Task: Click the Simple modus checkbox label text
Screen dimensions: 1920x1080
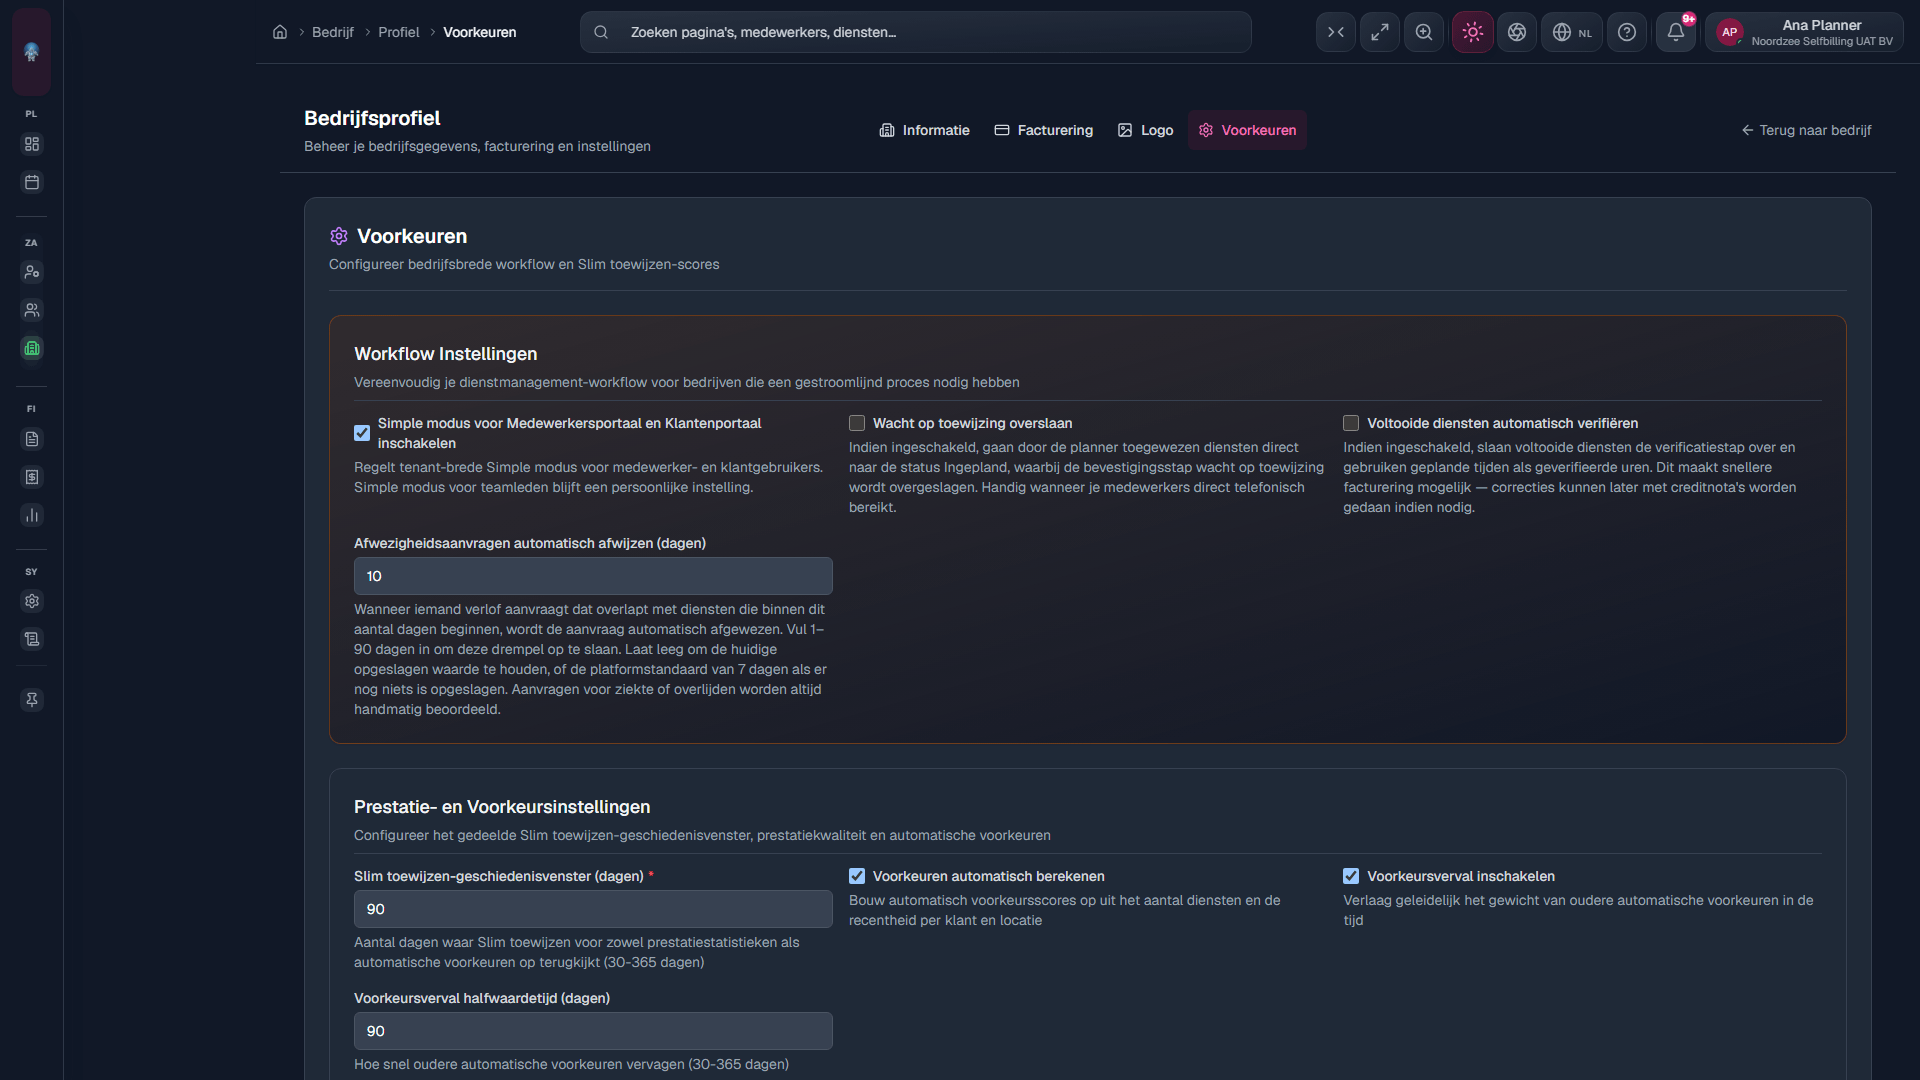Action: [x=570, y=433]
